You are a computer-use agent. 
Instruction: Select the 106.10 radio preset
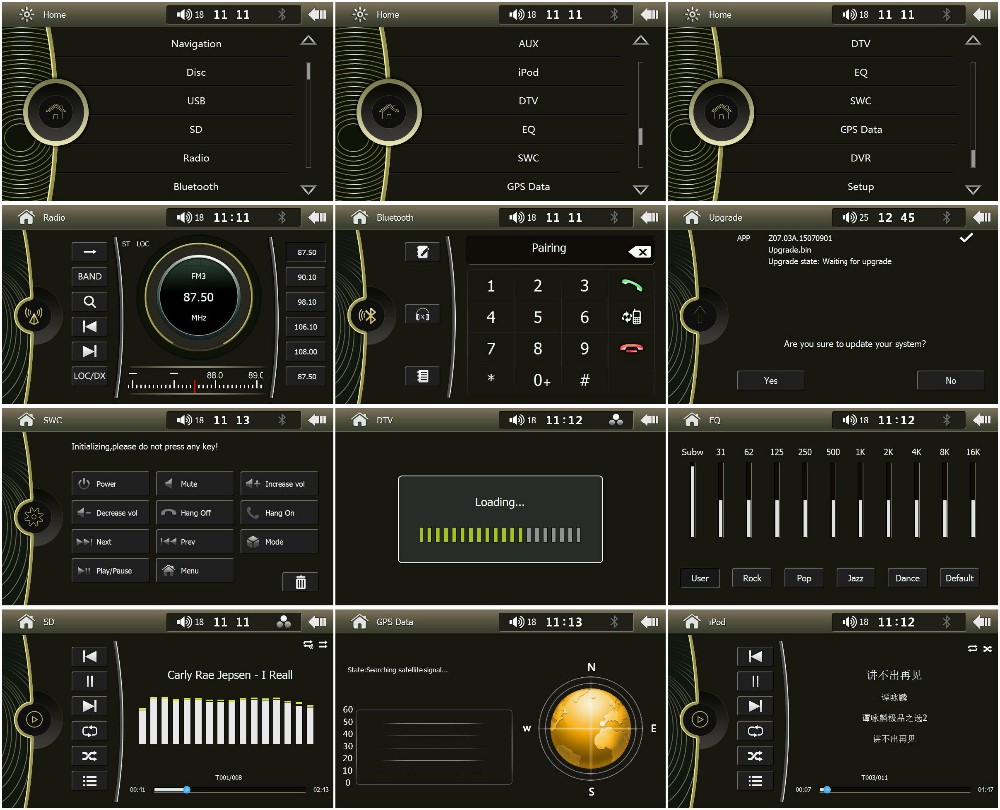[x=306, y=327]
